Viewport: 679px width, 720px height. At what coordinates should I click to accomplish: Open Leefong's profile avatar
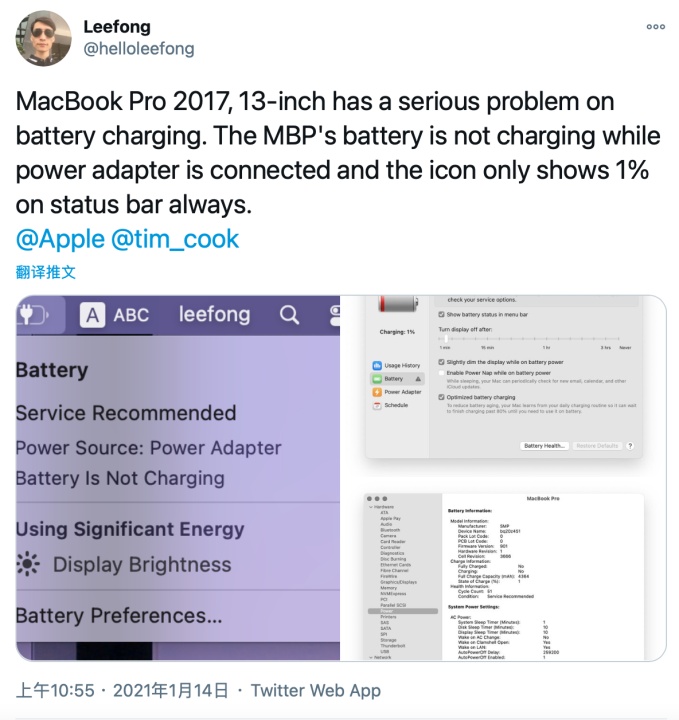[43, 39]
